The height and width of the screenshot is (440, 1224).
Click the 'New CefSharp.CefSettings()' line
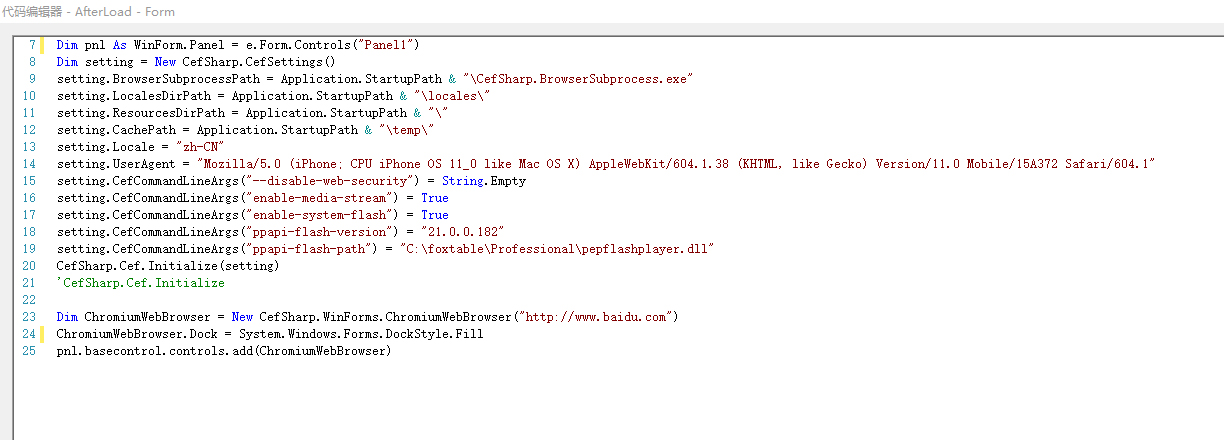tap(196, 62)
